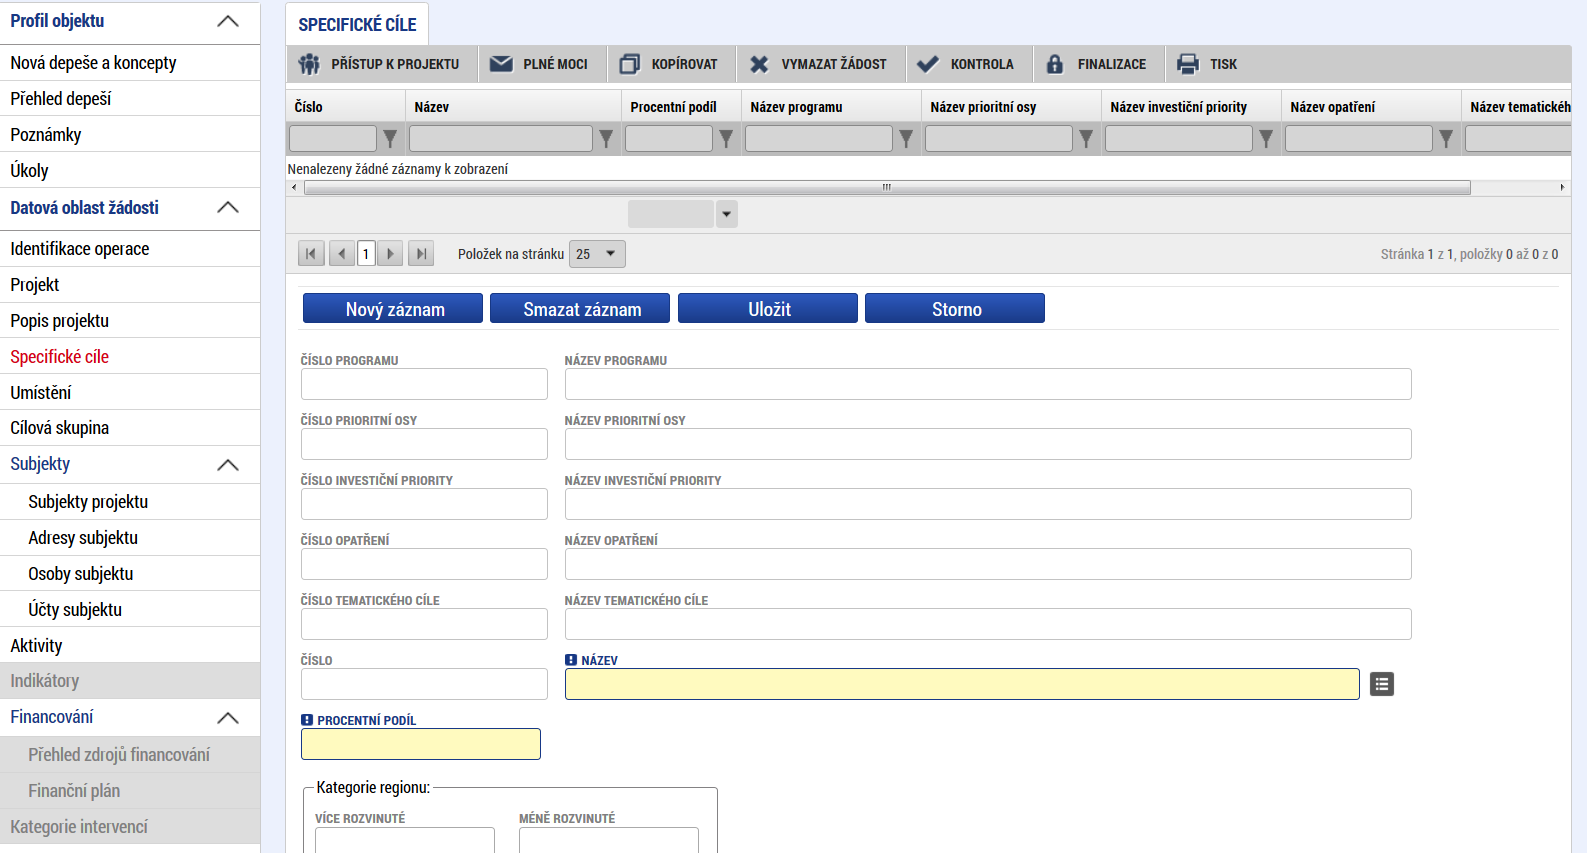This screenshot has height=853, width=1587.
Task: Click page number 1 in pager
Action: tap(366, 254)
